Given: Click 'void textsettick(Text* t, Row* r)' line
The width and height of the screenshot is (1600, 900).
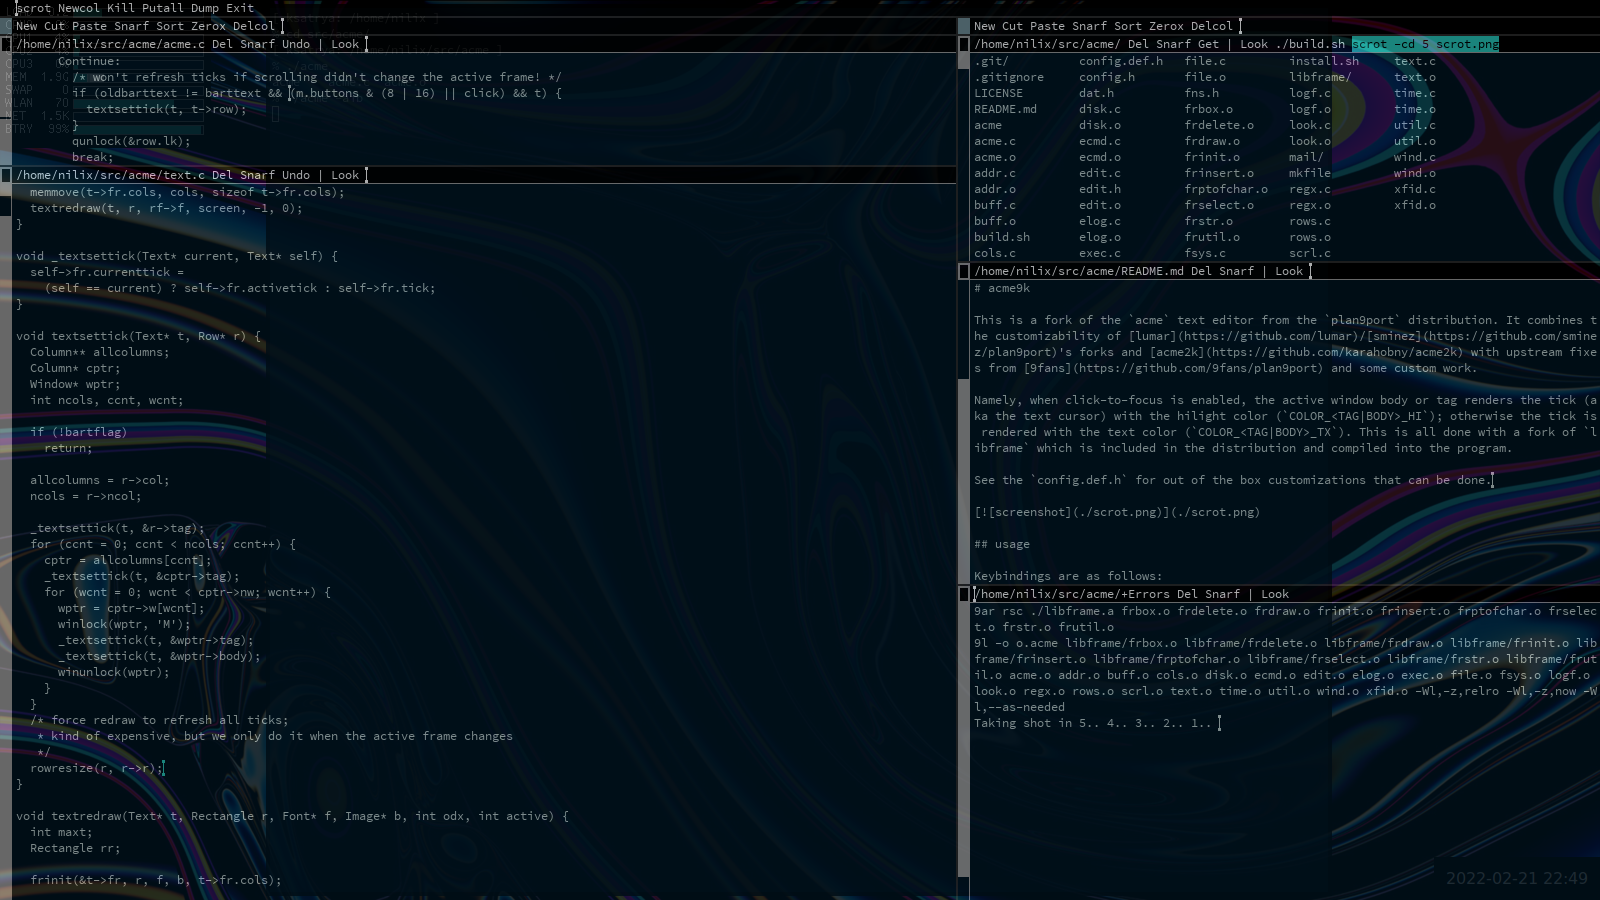Looking at the screenshot, I should (x=138, y=336).
